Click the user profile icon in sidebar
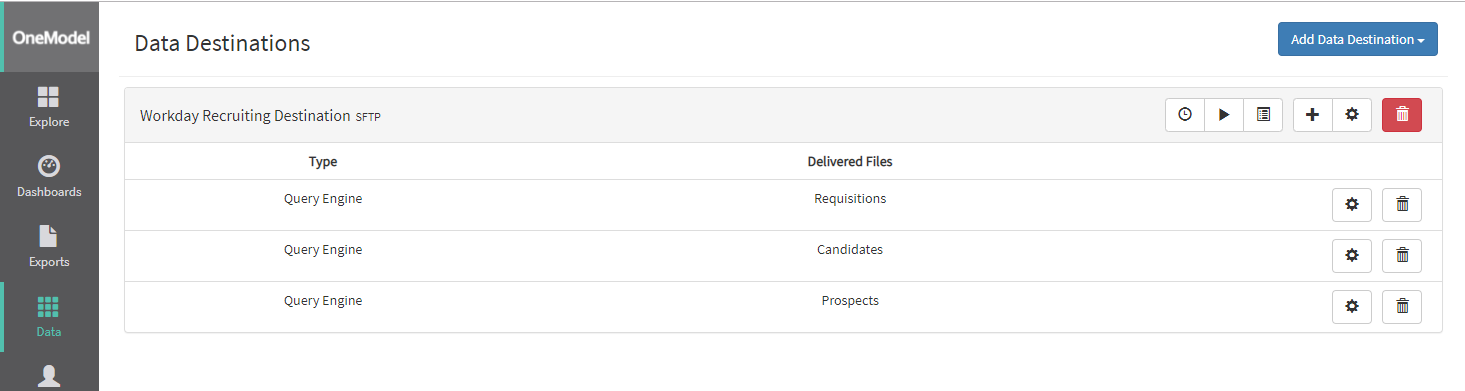The height and width of the screenshot is (391, 1465). coord(49,376)
